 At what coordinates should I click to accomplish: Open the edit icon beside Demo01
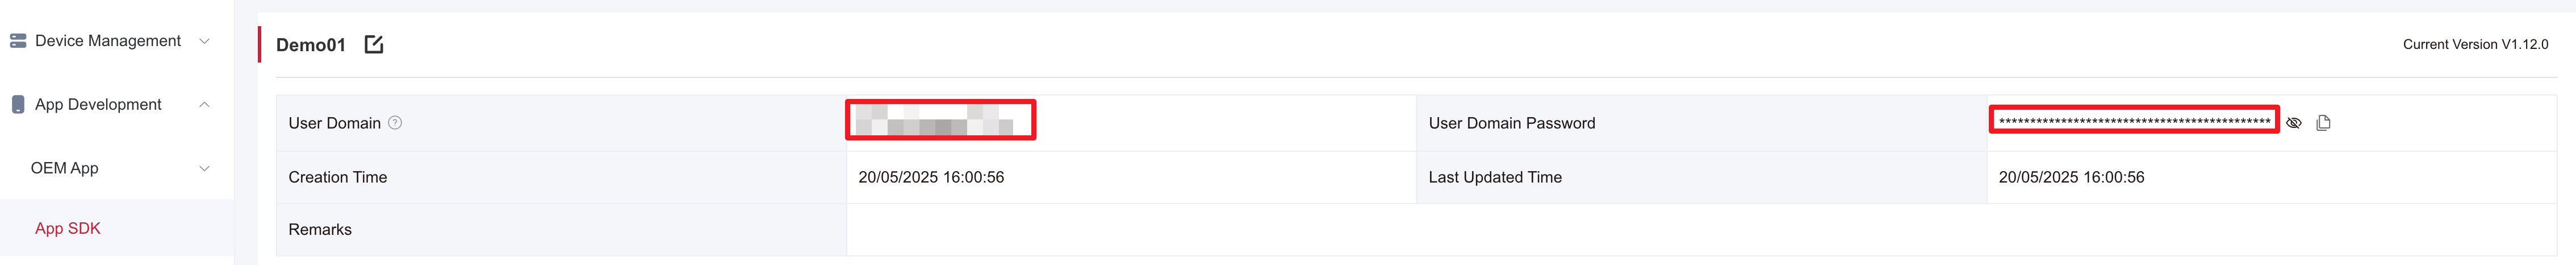(x=374, y=44)
